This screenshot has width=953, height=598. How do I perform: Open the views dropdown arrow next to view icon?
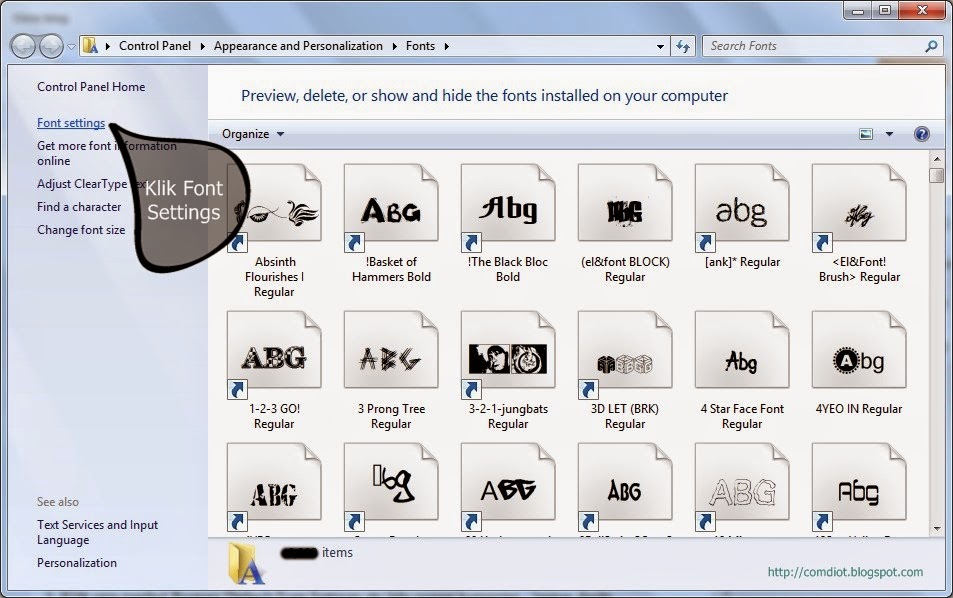coord(889,133)
